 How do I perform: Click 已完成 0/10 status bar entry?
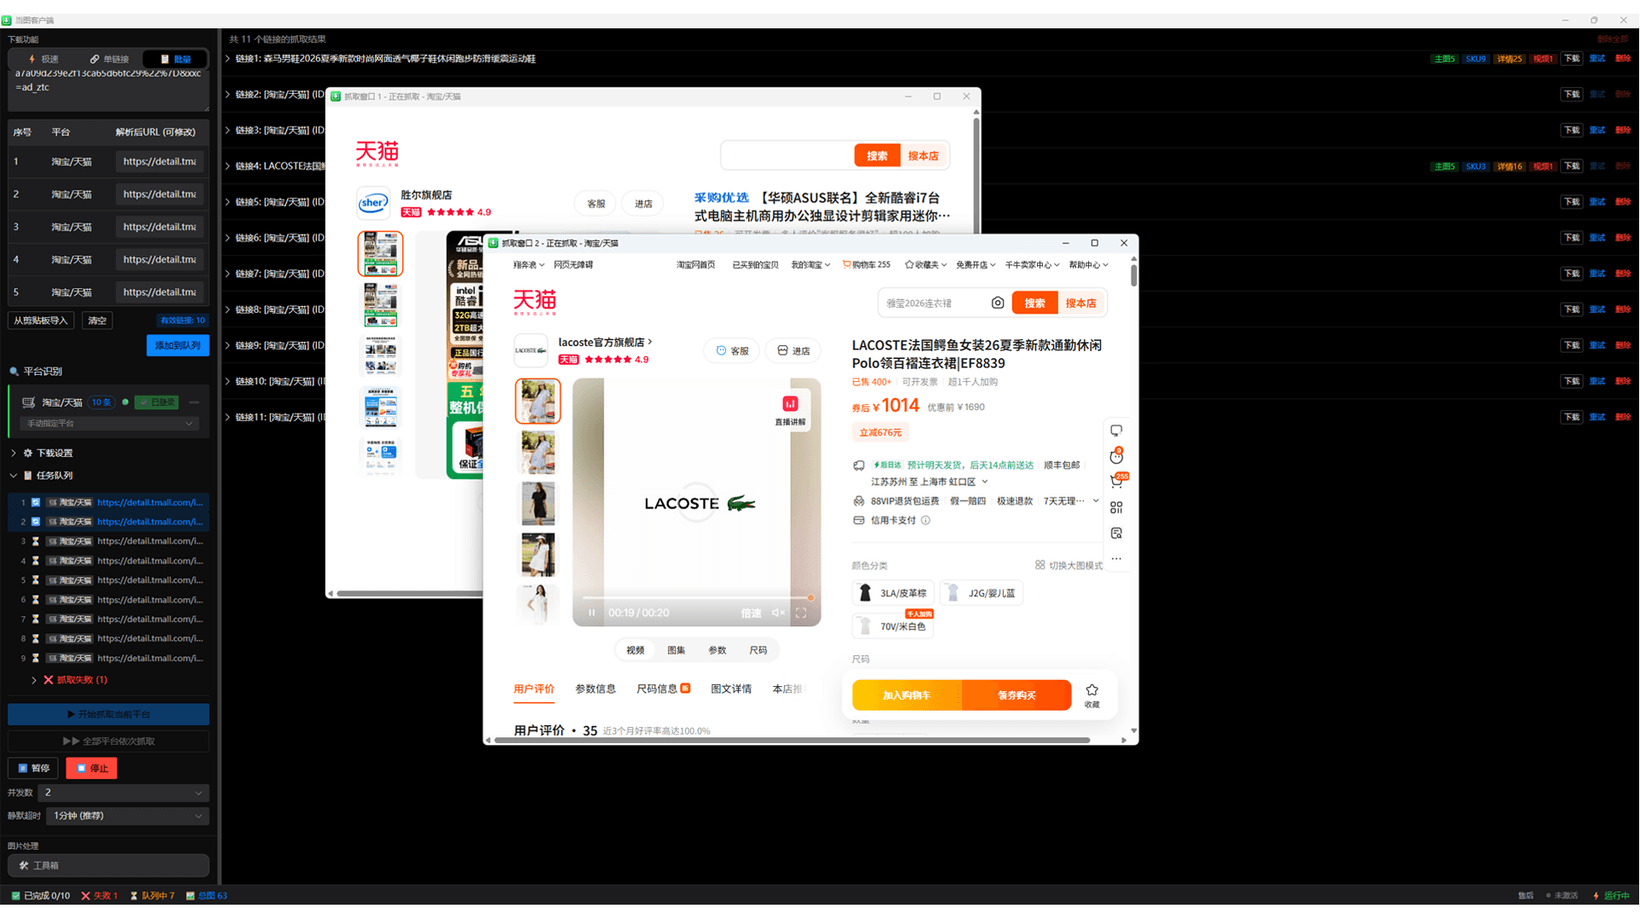(x=41, y=896)
